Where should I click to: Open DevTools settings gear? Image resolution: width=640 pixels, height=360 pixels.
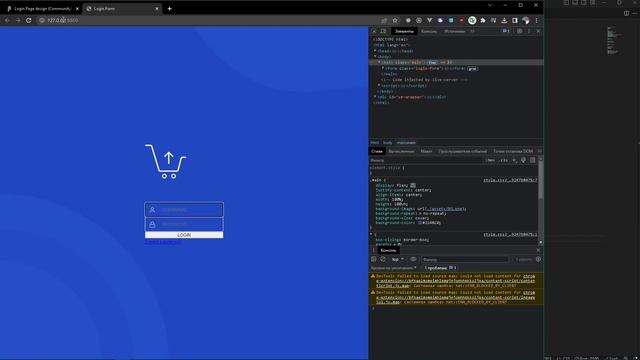(x=520, y=31)
